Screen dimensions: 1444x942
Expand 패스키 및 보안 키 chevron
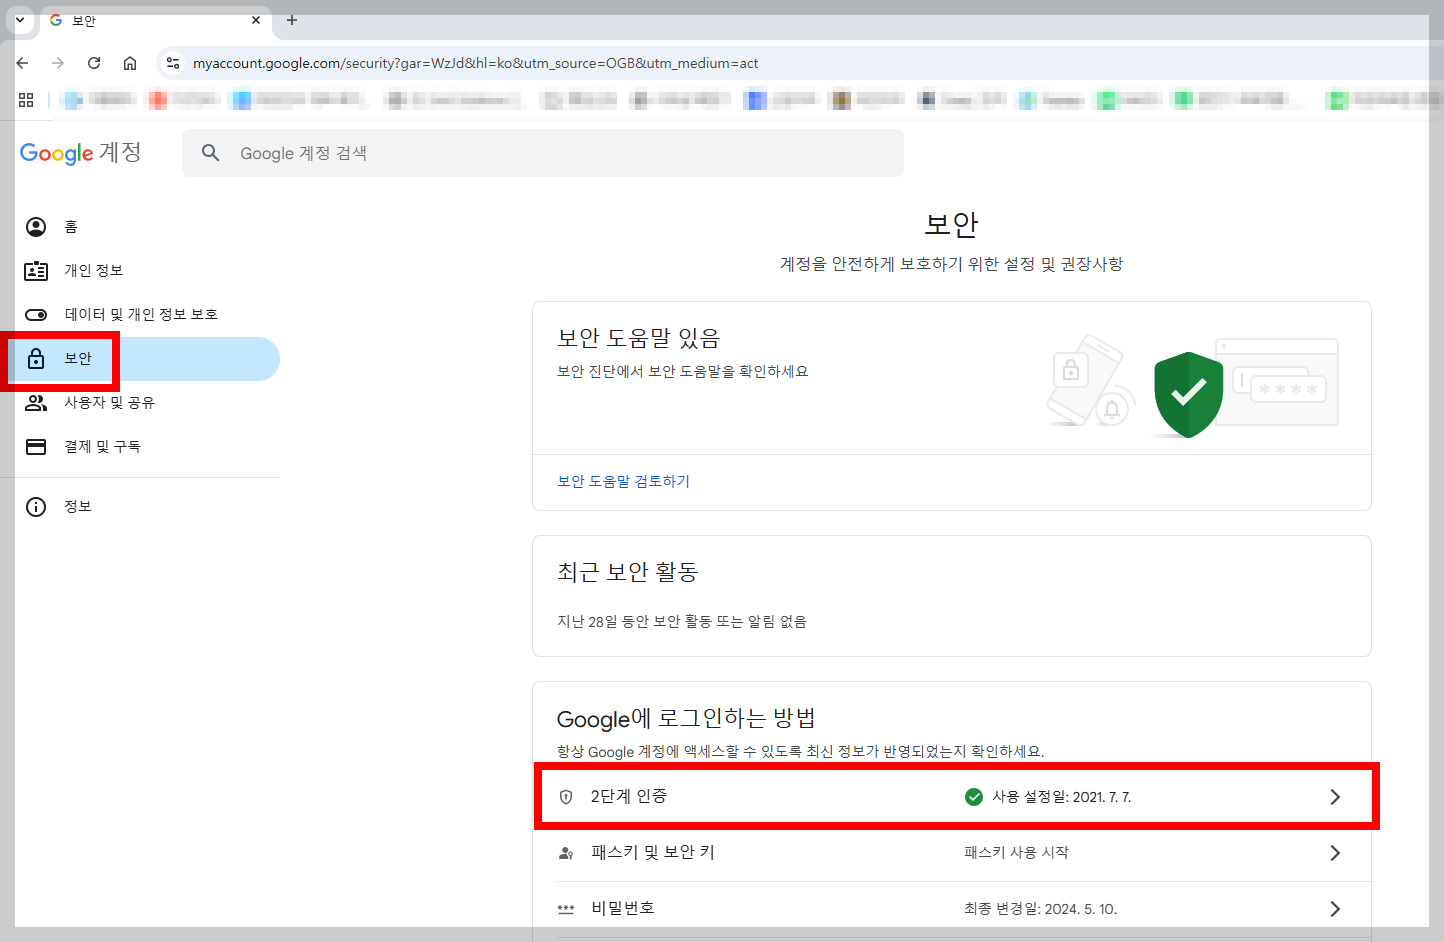click(x=1335, y=853)
